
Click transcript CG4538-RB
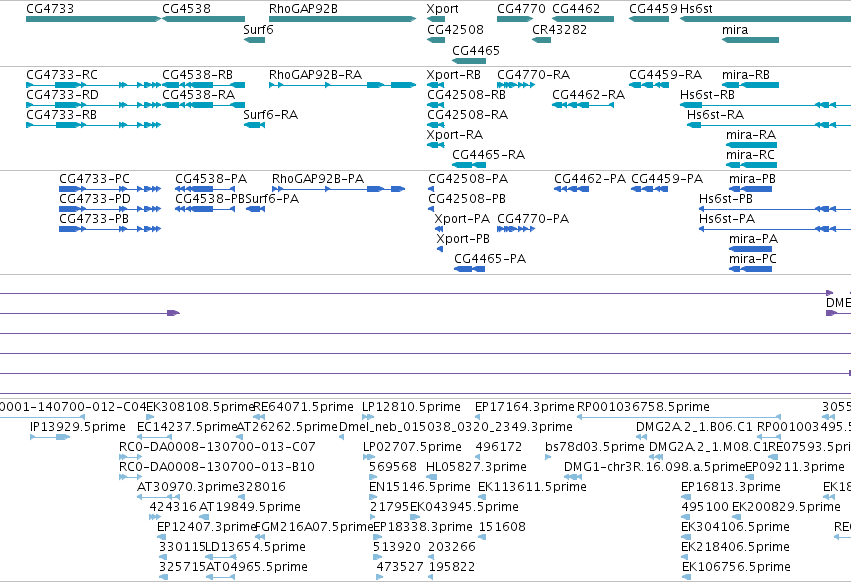coord(203,85)
